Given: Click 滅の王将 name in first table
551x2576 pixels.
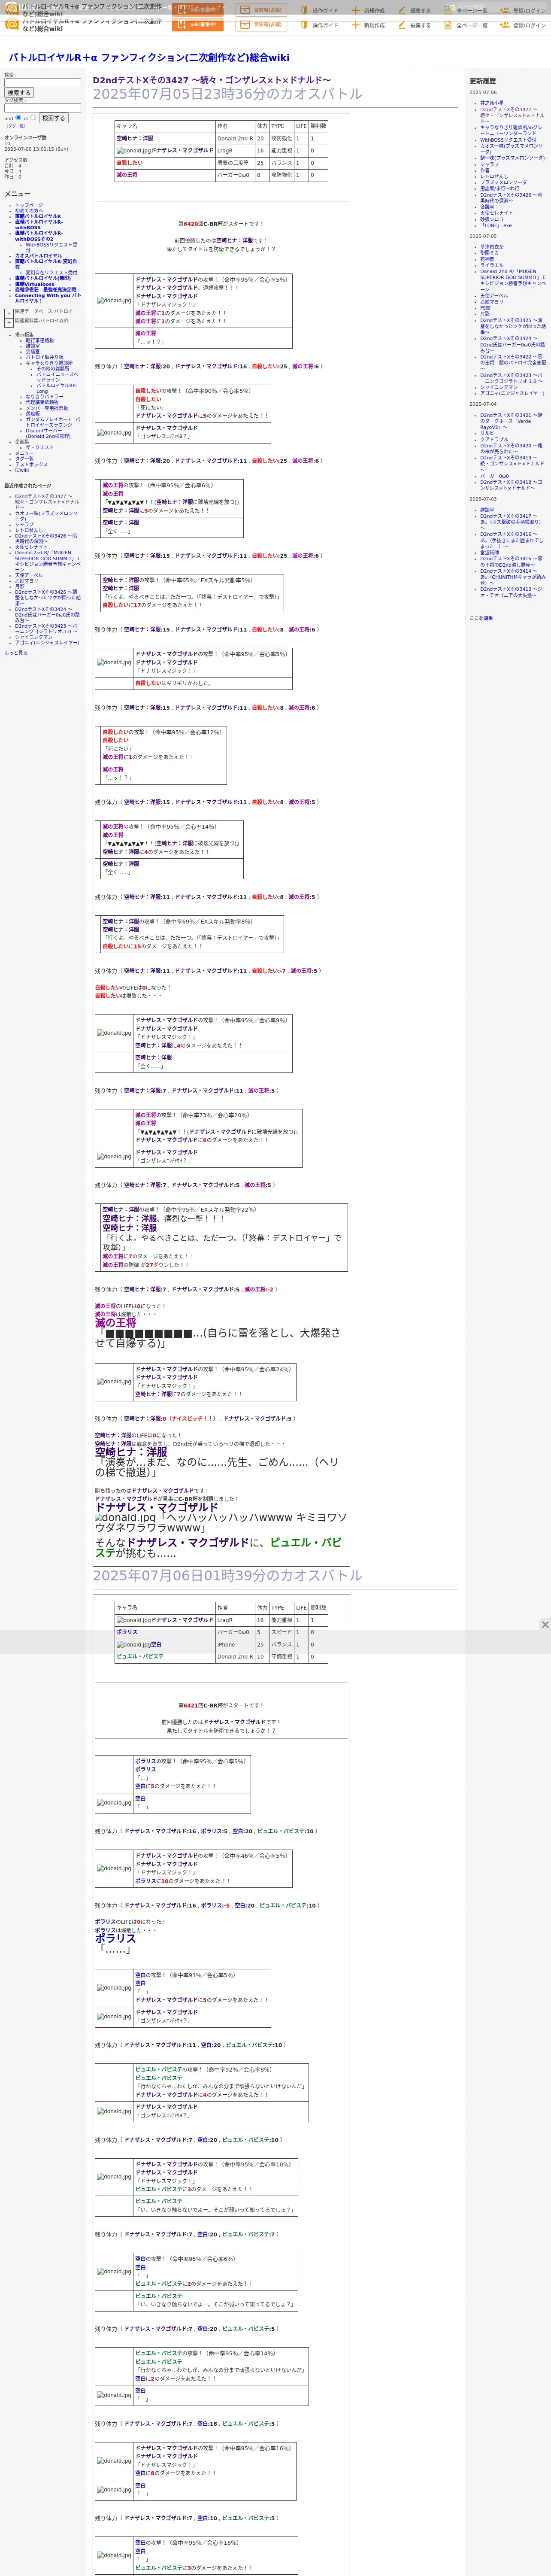Looking at the screenshot, I should point(127,175).
